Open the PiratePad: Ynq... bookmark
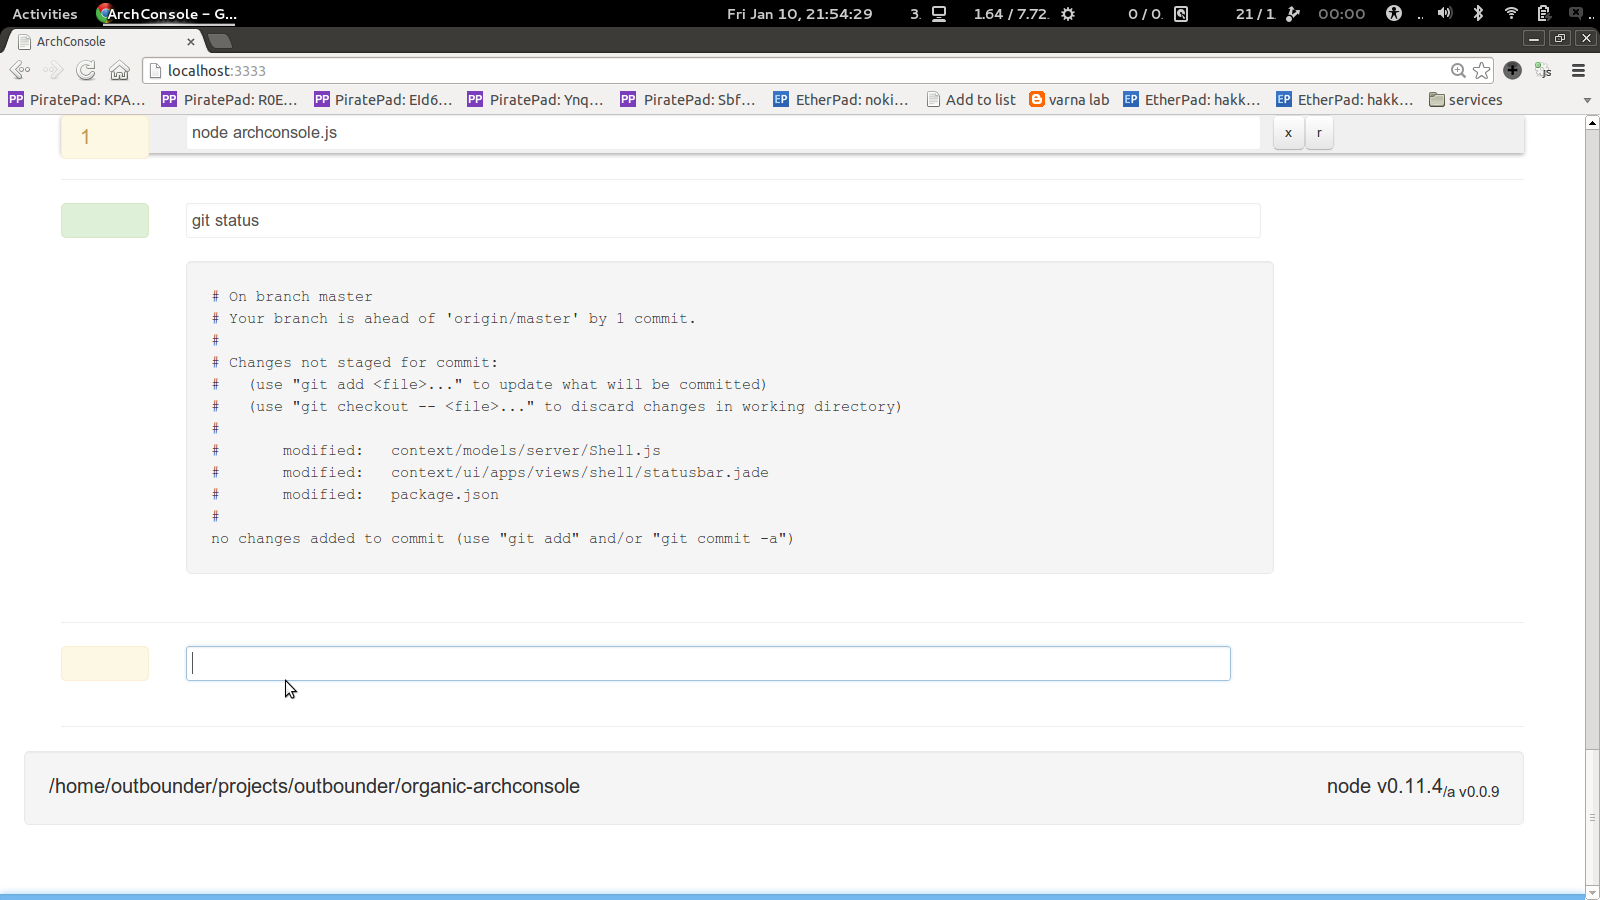The image size is (1600, 900). (x=535, y=99)
